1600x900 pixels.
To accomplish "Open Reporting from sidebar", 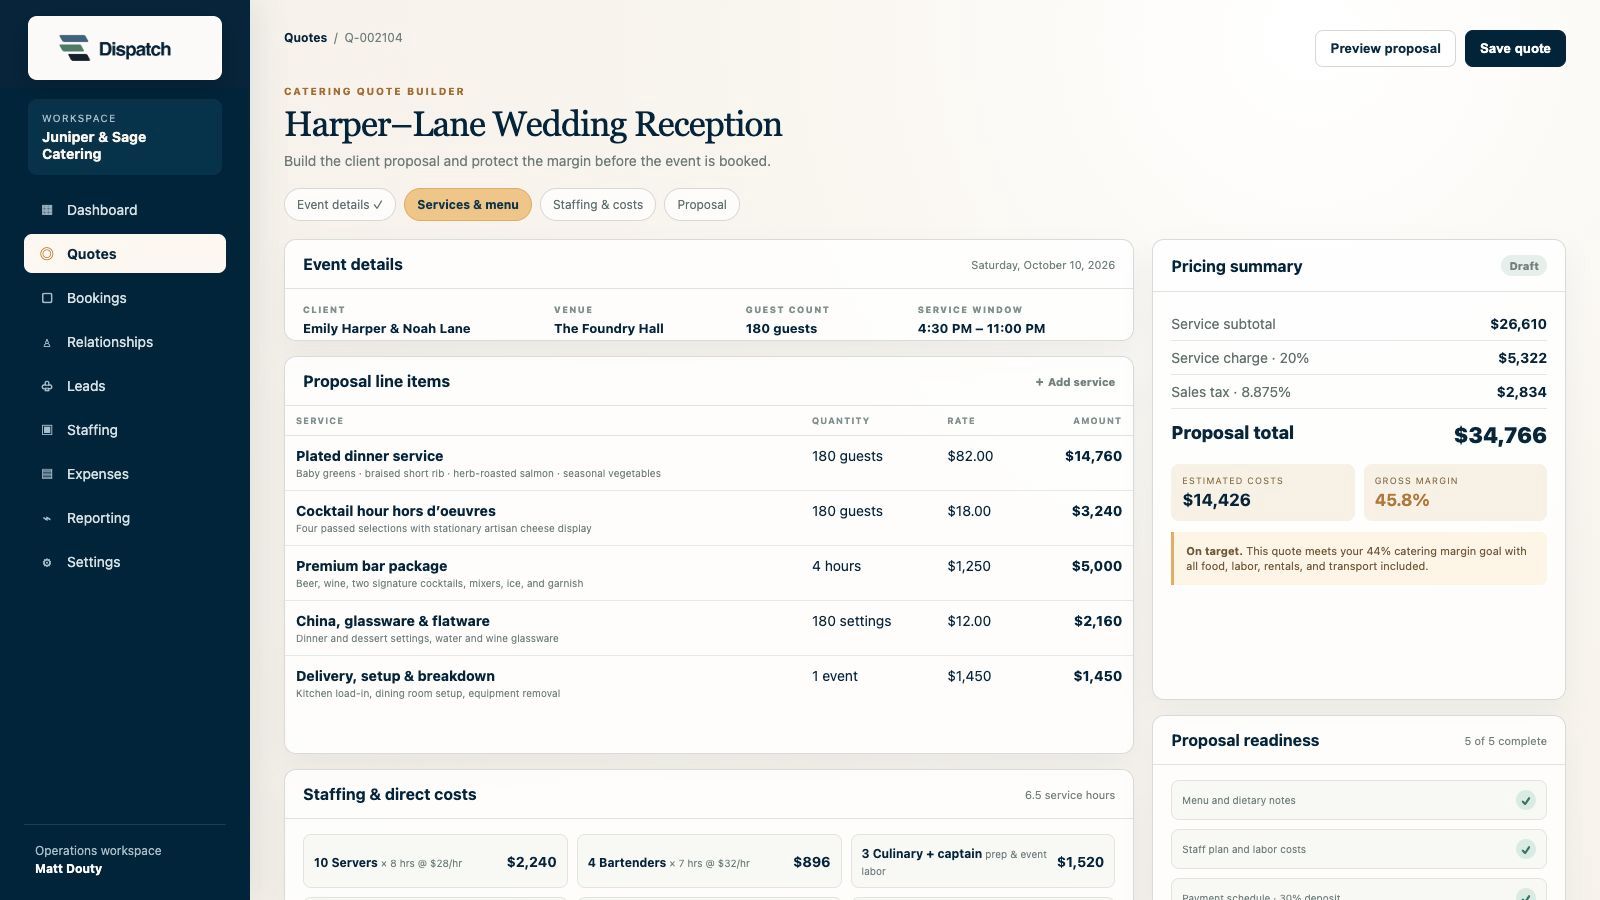I will (x=125, y=518).
